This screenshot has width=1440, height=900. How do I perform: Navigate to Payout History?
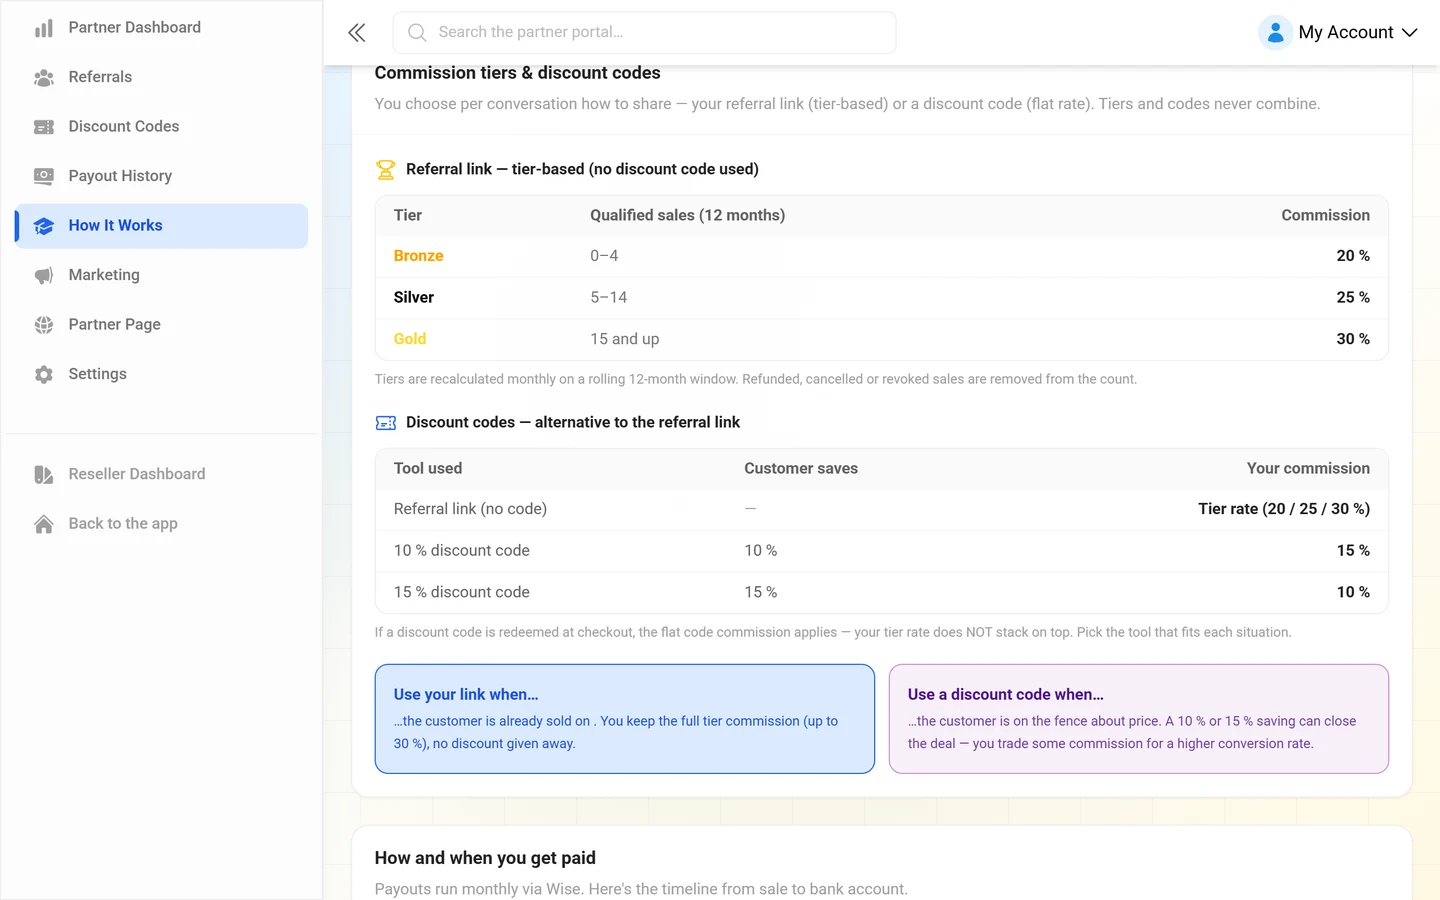click(x=162, y=176)
